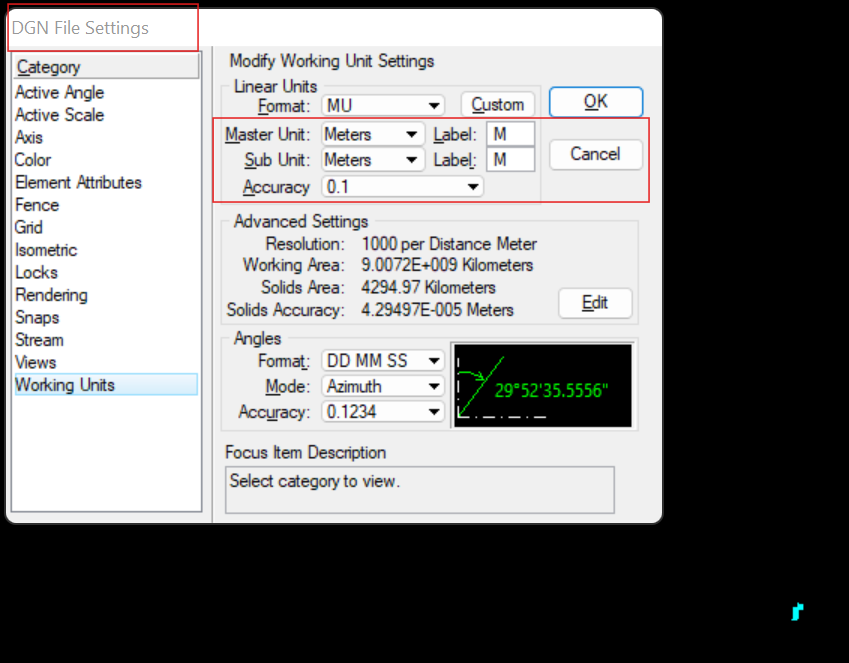Click the OK button
The image size is (849, 663).
click(595, 101)
